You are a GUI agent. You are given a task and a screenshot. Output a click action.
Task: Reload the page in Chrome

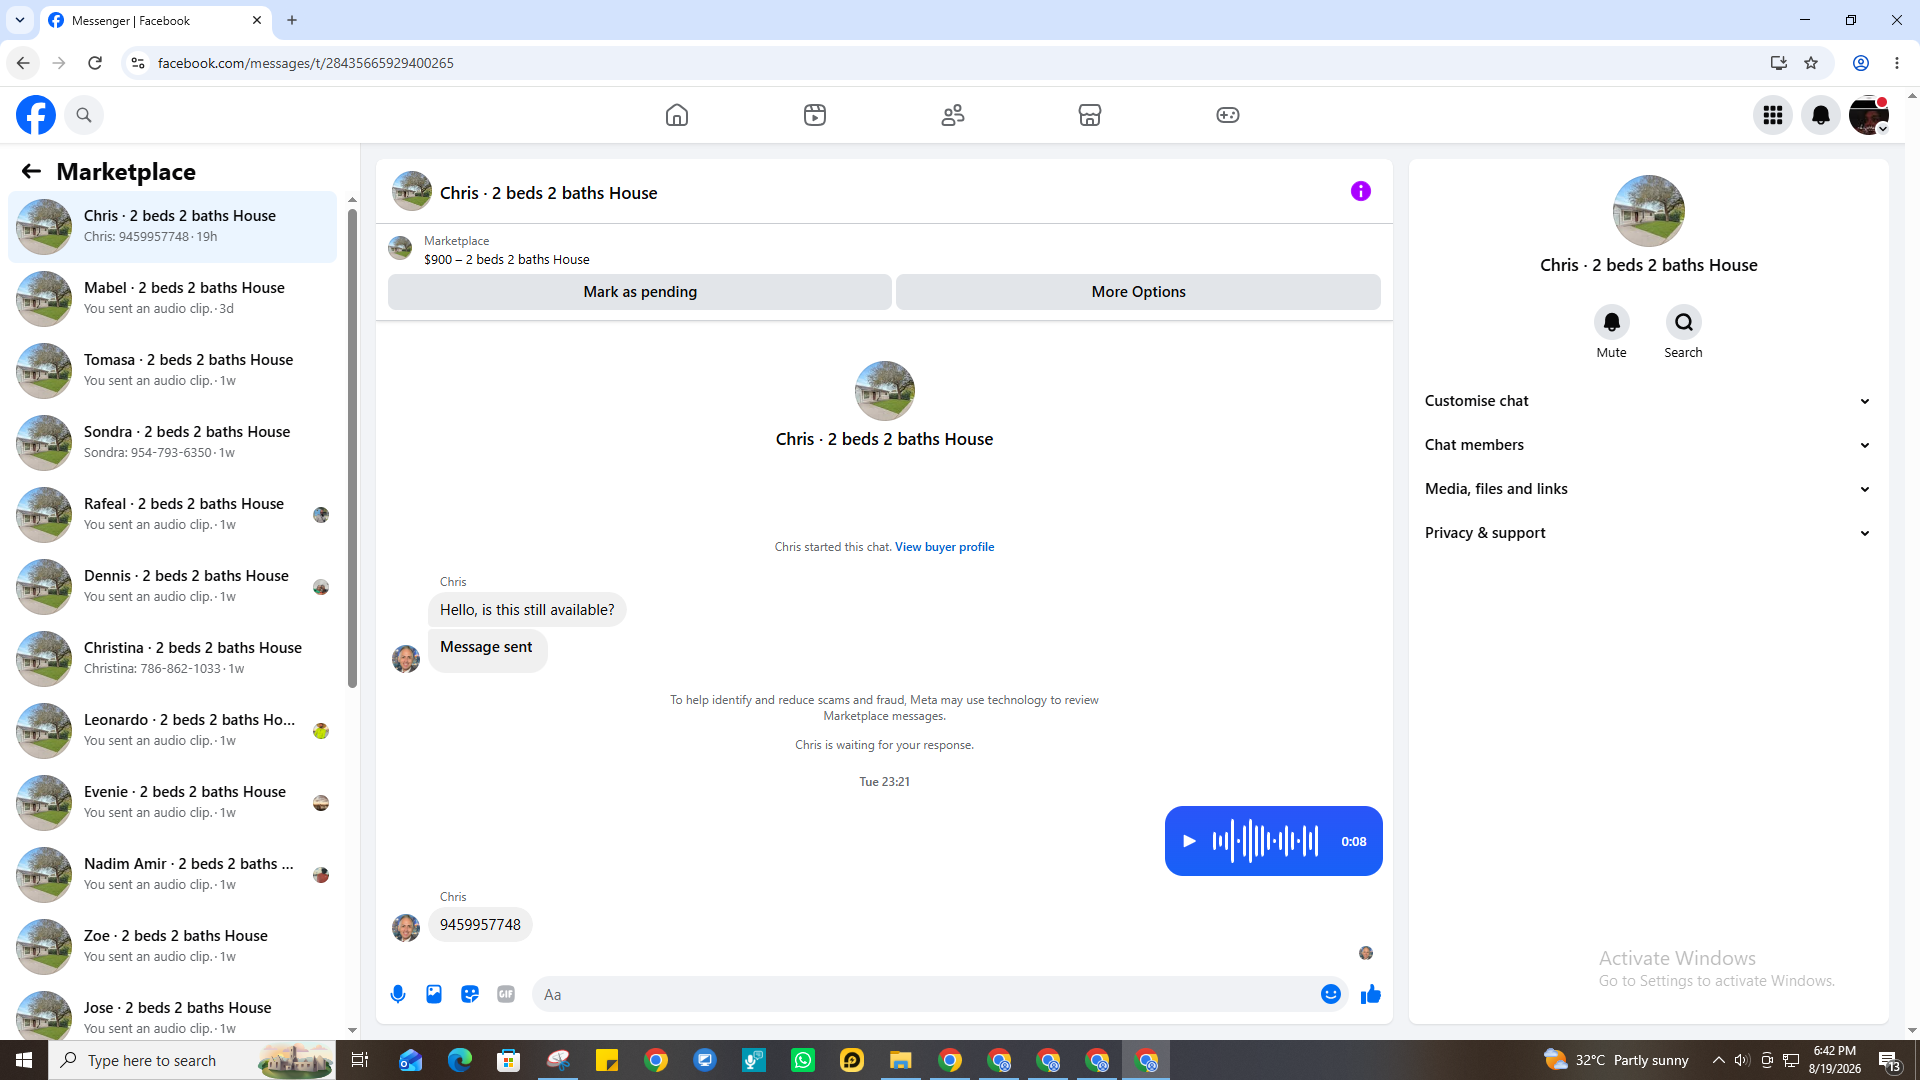click(x=95, y=63)
